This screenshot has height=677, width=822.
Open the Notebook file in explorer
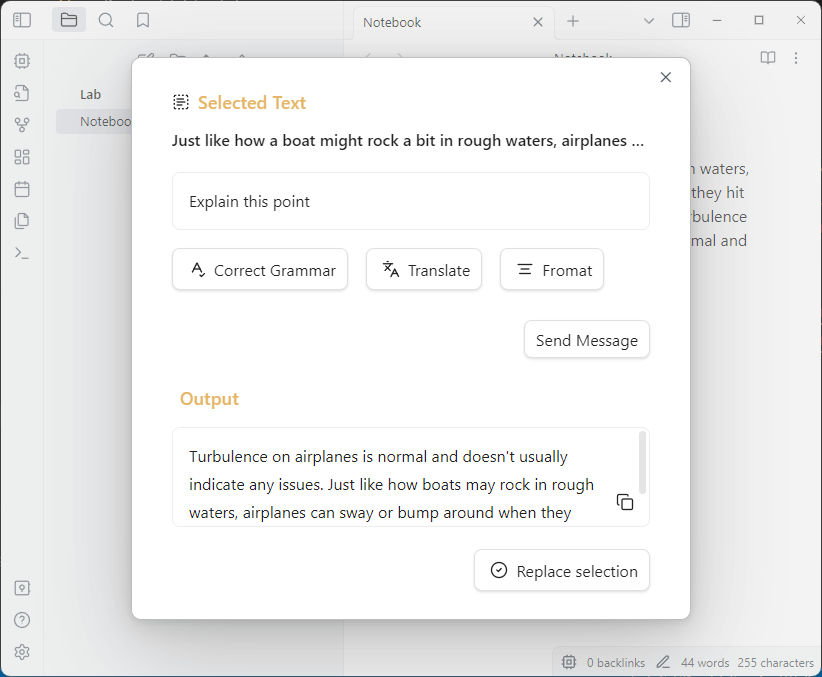94,122
